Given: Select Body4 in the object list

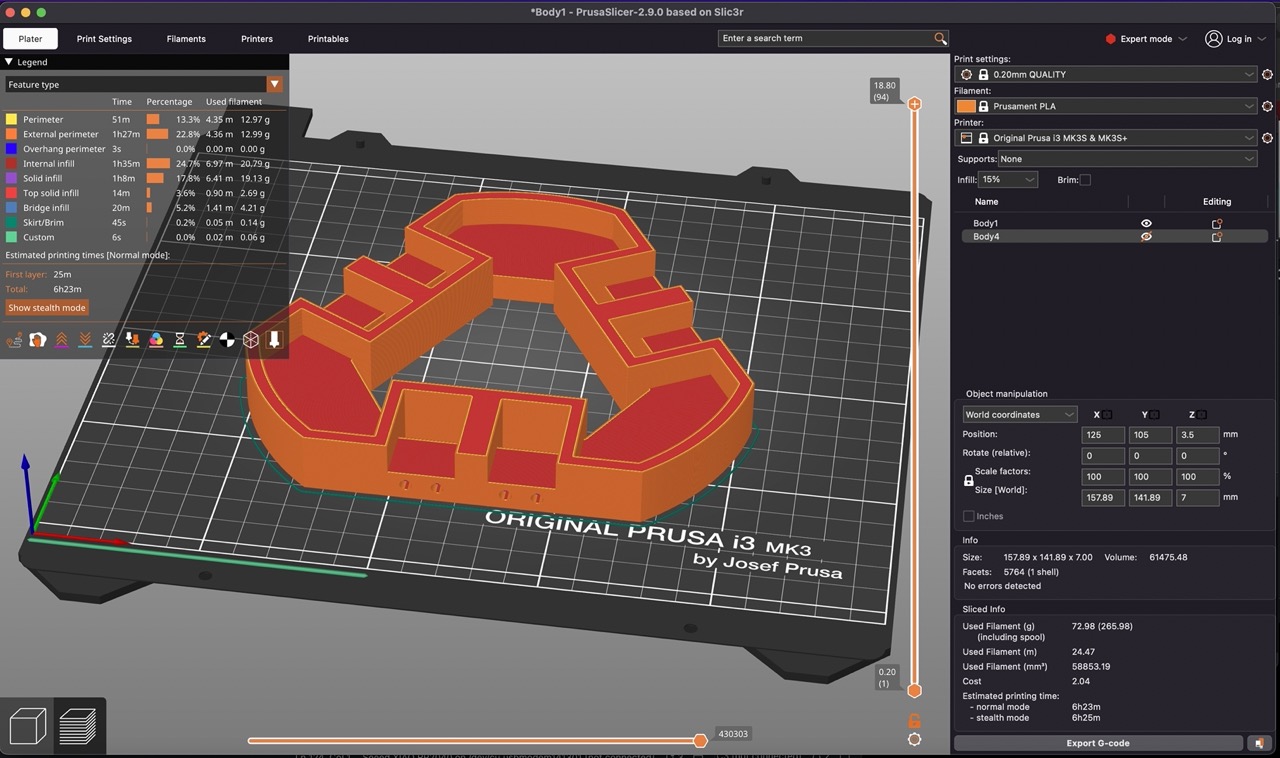Looking at the screenshot, I should [x=985, y=237].
